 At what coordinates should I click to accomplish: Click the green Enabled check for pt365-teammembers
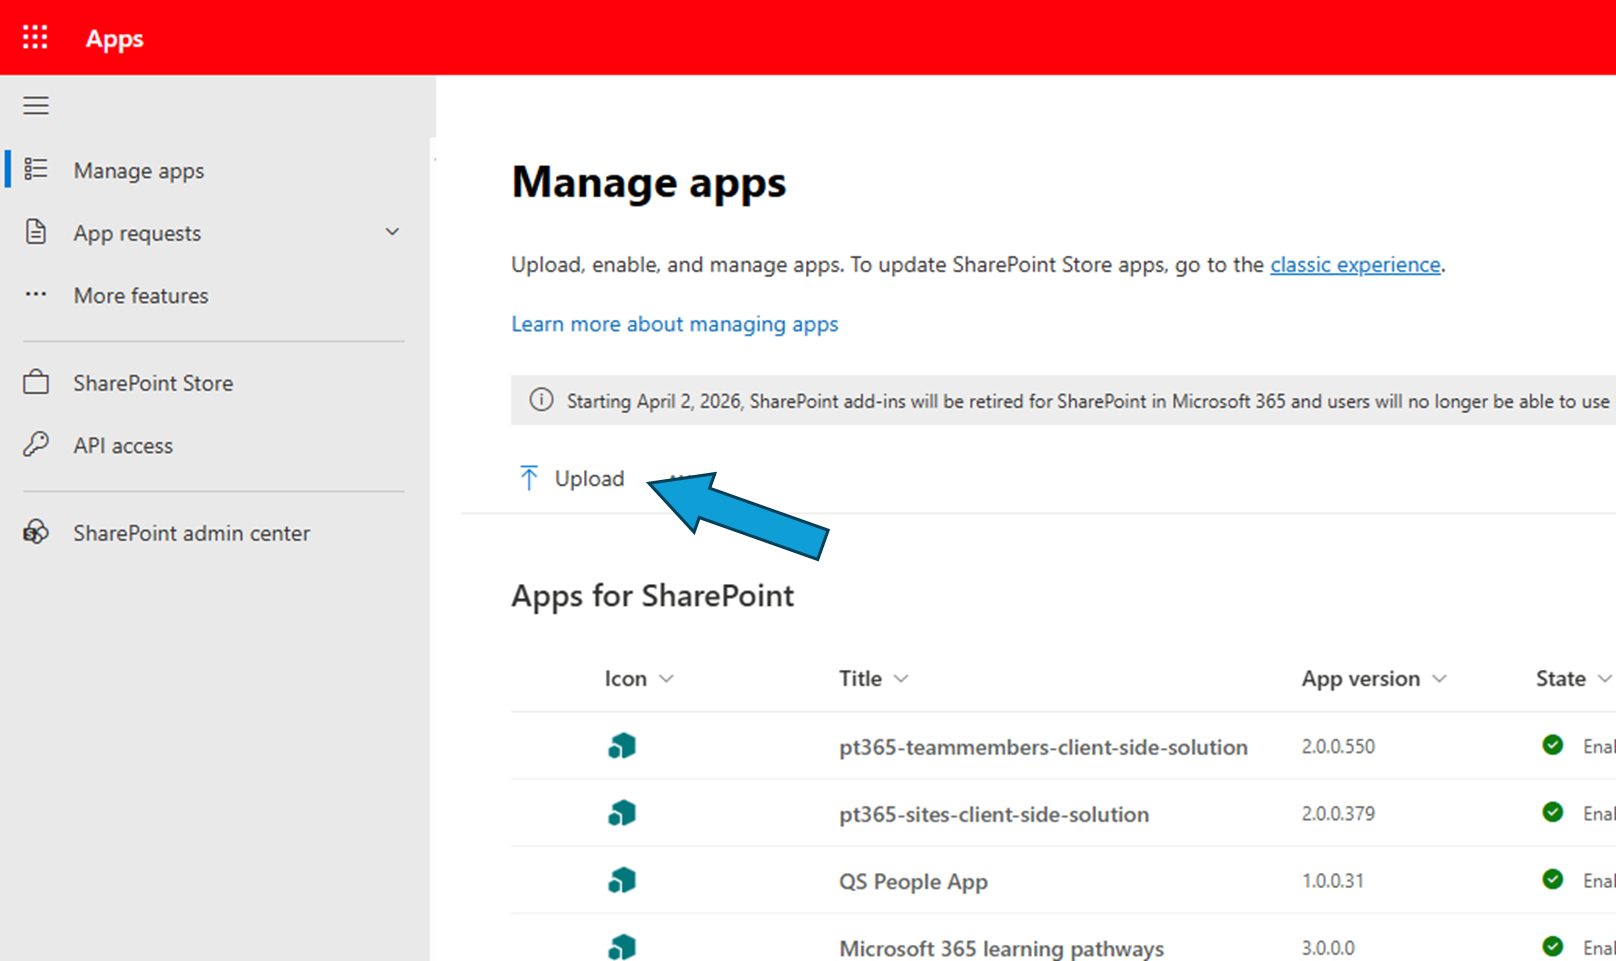click(x=1553, y=745)
